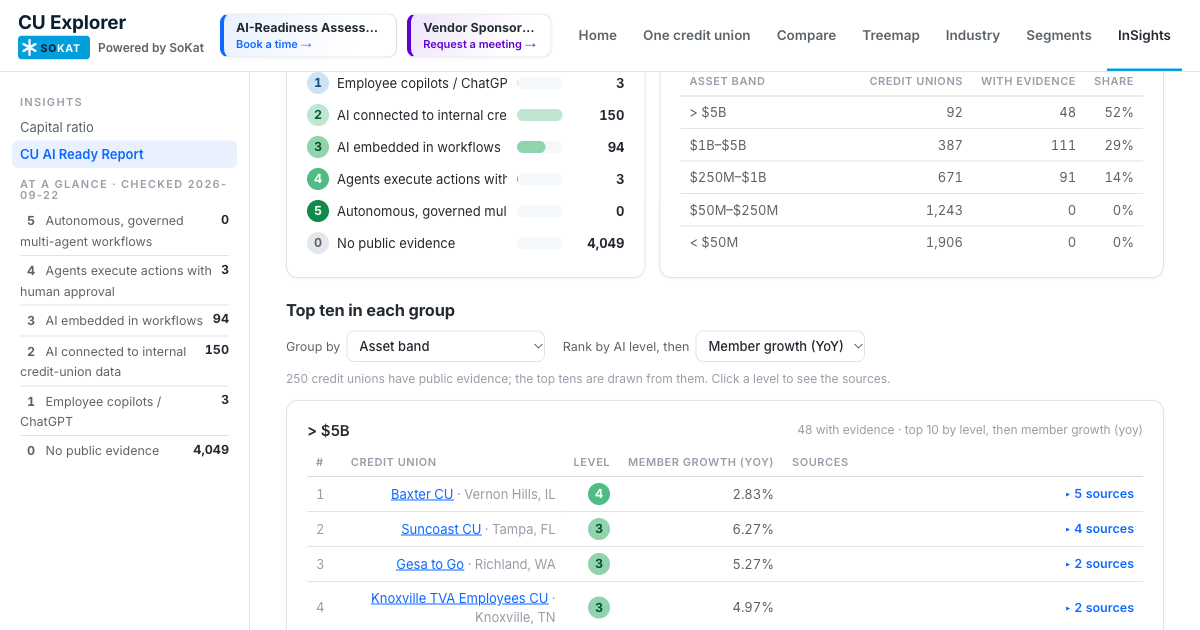Open the Group by Asset band dropdown

pos(446,346)
